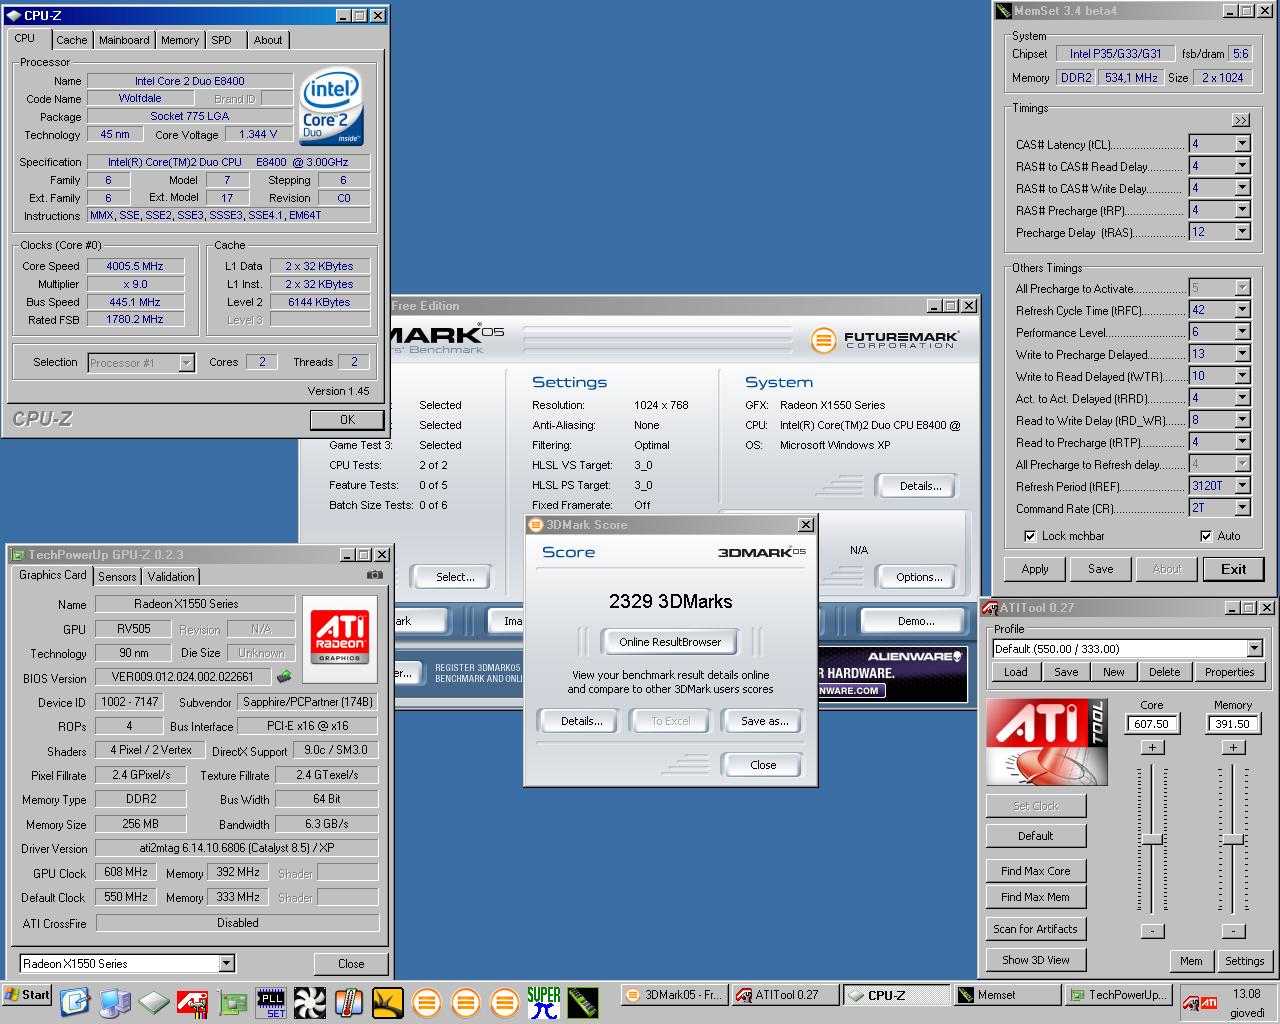Image resolution: width=1280 pixels, height=1024 pixels.
Task: Open the Performance Level dropdown in MemSet
Action: click(1242, 332)
